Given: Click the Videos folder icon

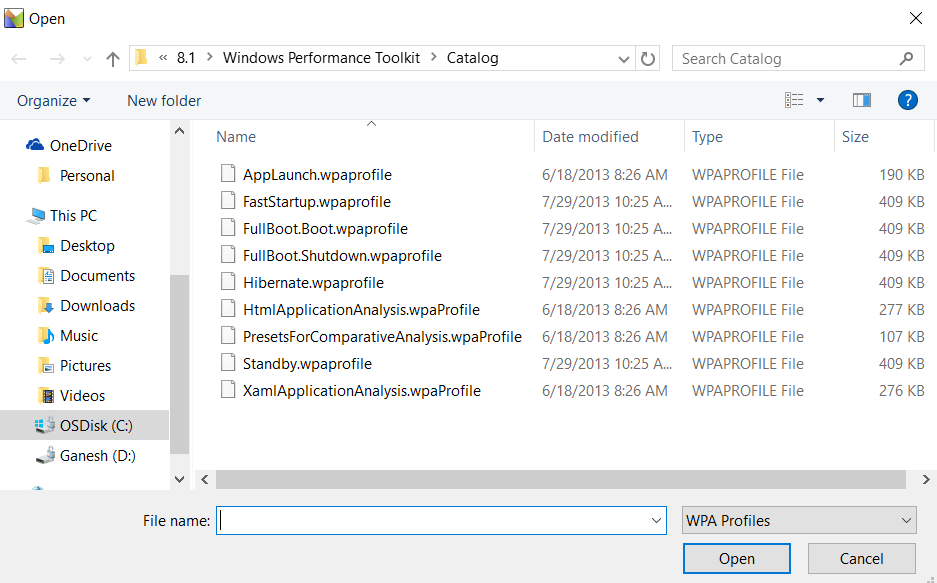Looking at the screenshot, I should (x=46, y=395).
